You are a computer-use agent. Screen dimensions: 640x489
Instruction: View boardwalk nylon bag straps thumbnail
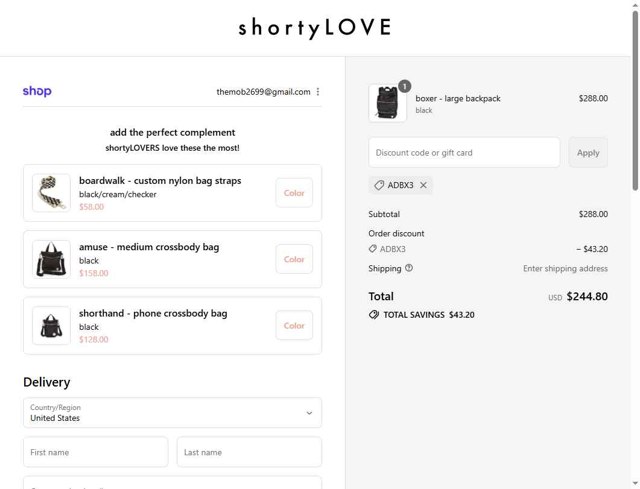point(51,193)
